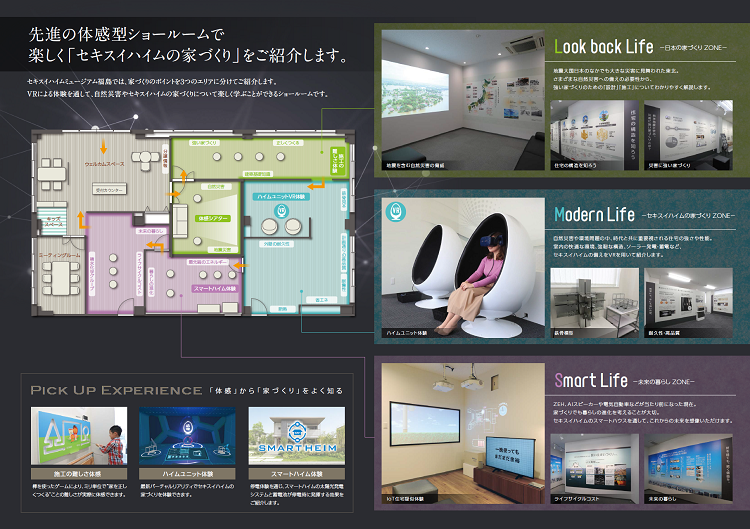Click green 体感シアター label

pyautogui.click(x=213, y=218)
